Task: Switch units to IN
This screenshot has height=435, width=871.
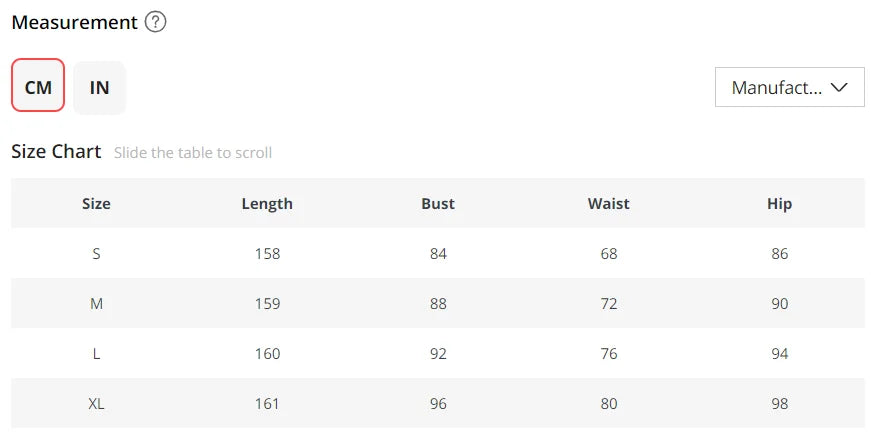Action: (x=99, y=87)
